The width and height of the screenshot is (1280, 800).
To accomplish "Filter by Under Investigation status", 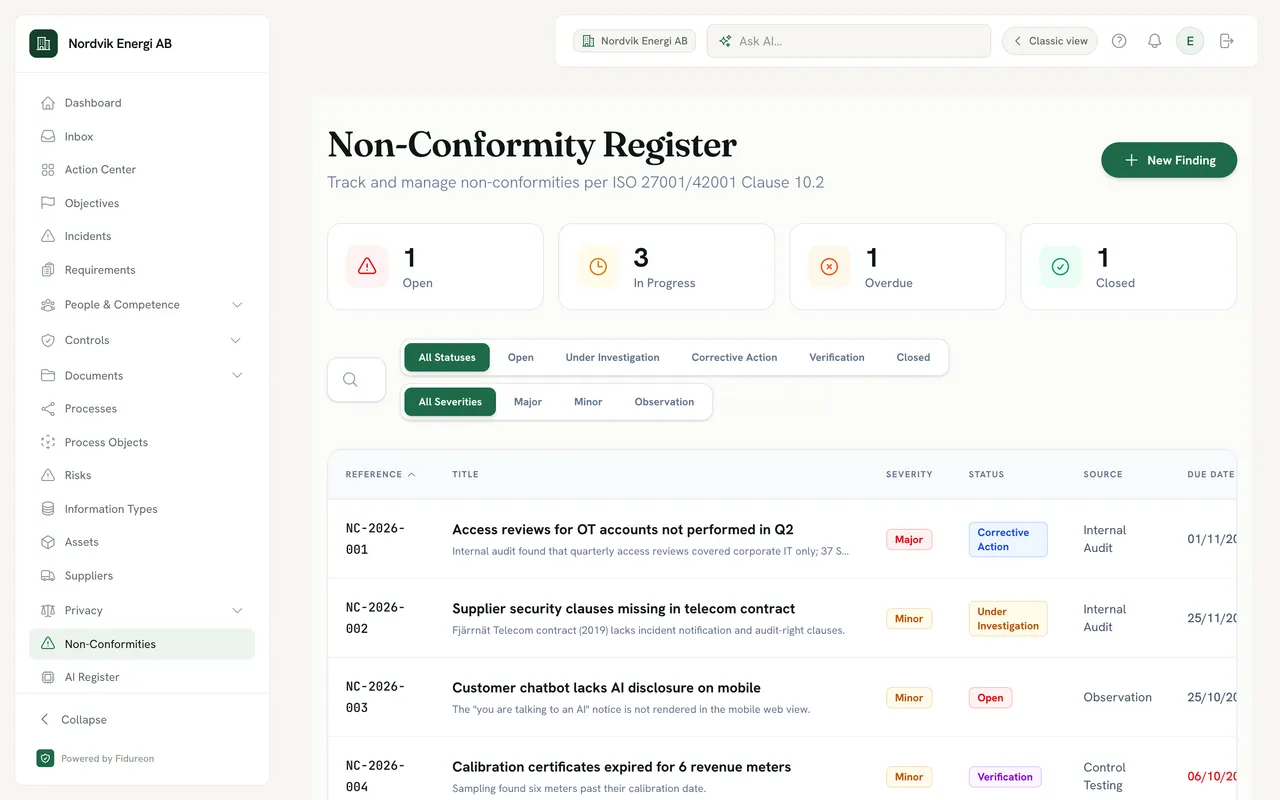I will click(x=612, y=357).
